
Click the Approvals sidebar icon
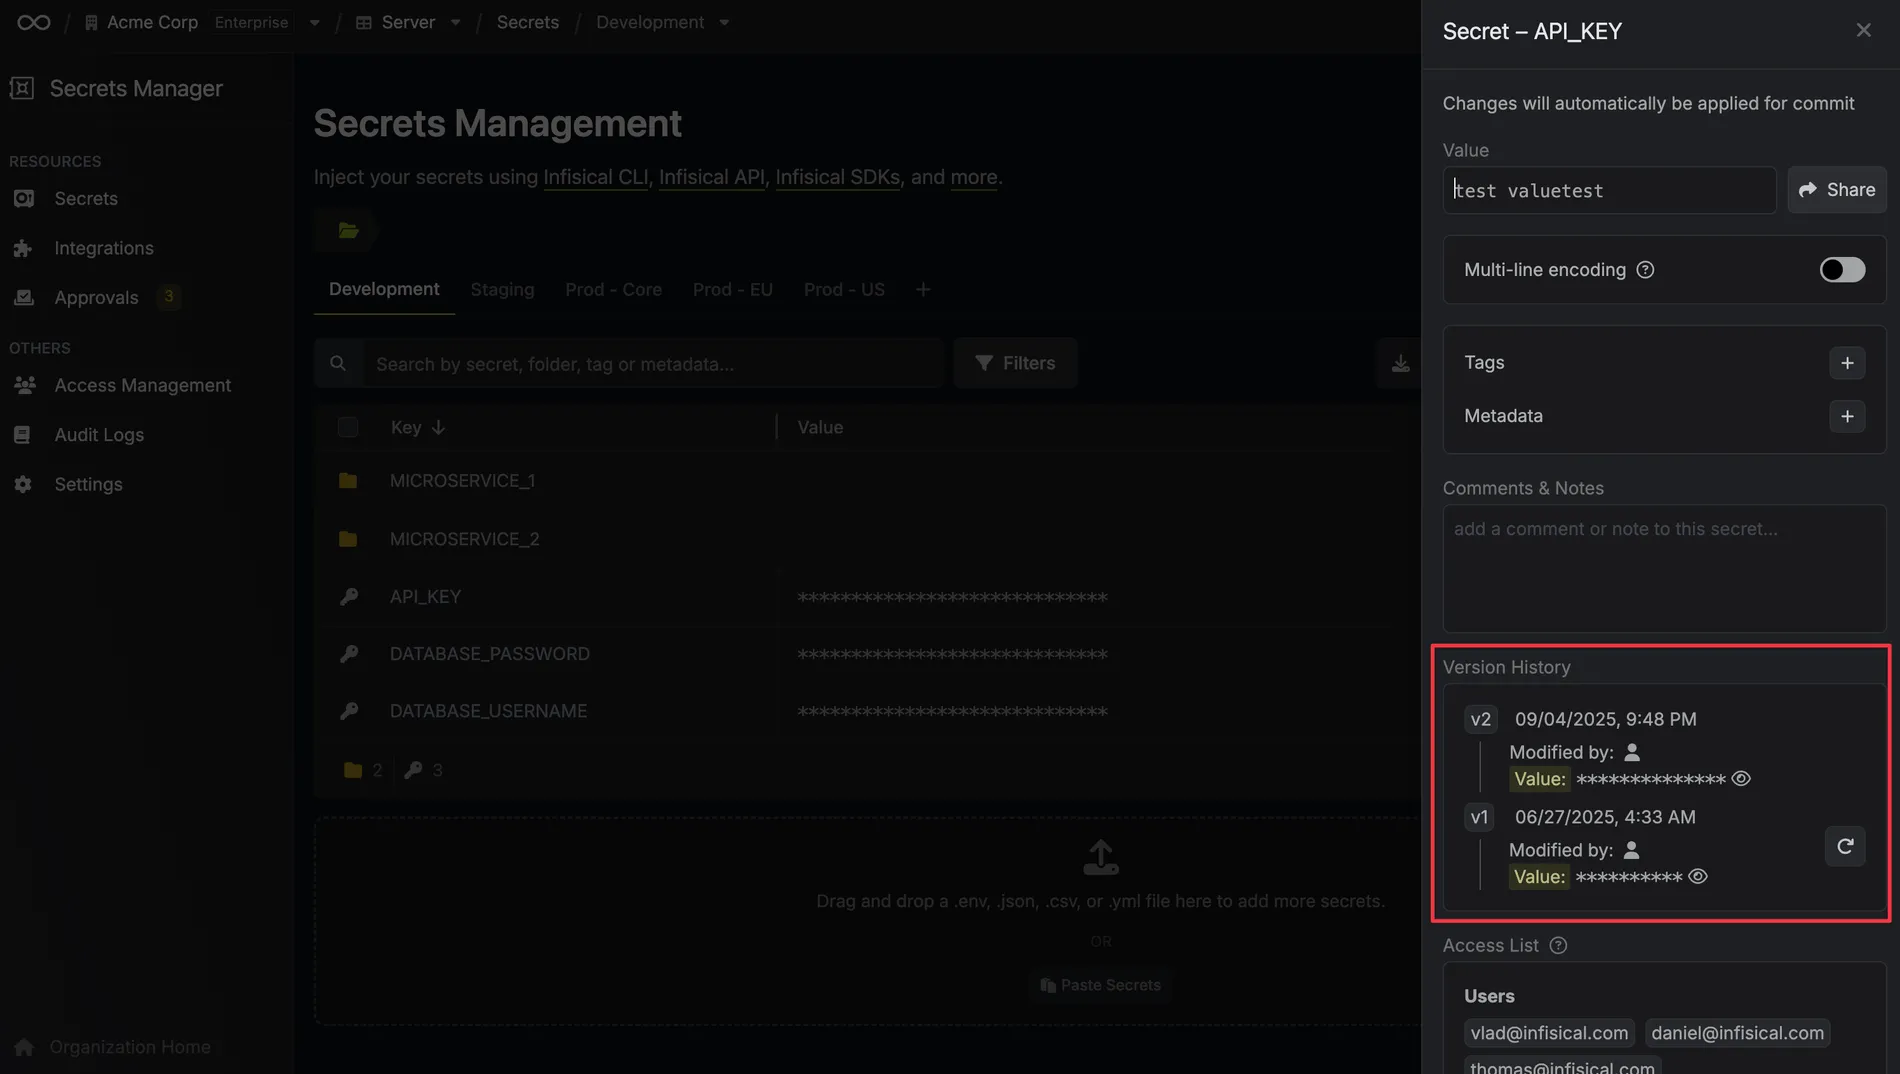[x=24, y=297]
